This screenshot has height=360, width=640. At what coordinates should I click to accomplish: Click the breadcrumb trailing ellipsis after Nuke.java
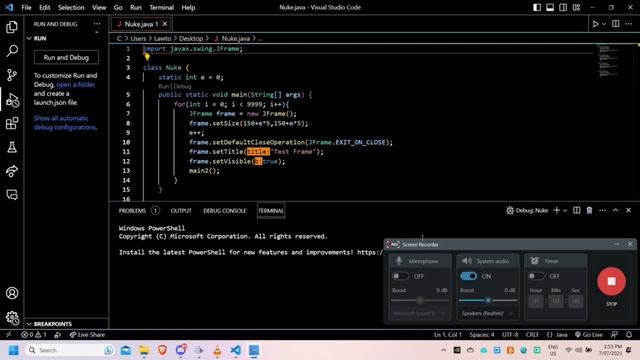pos(260,39)
